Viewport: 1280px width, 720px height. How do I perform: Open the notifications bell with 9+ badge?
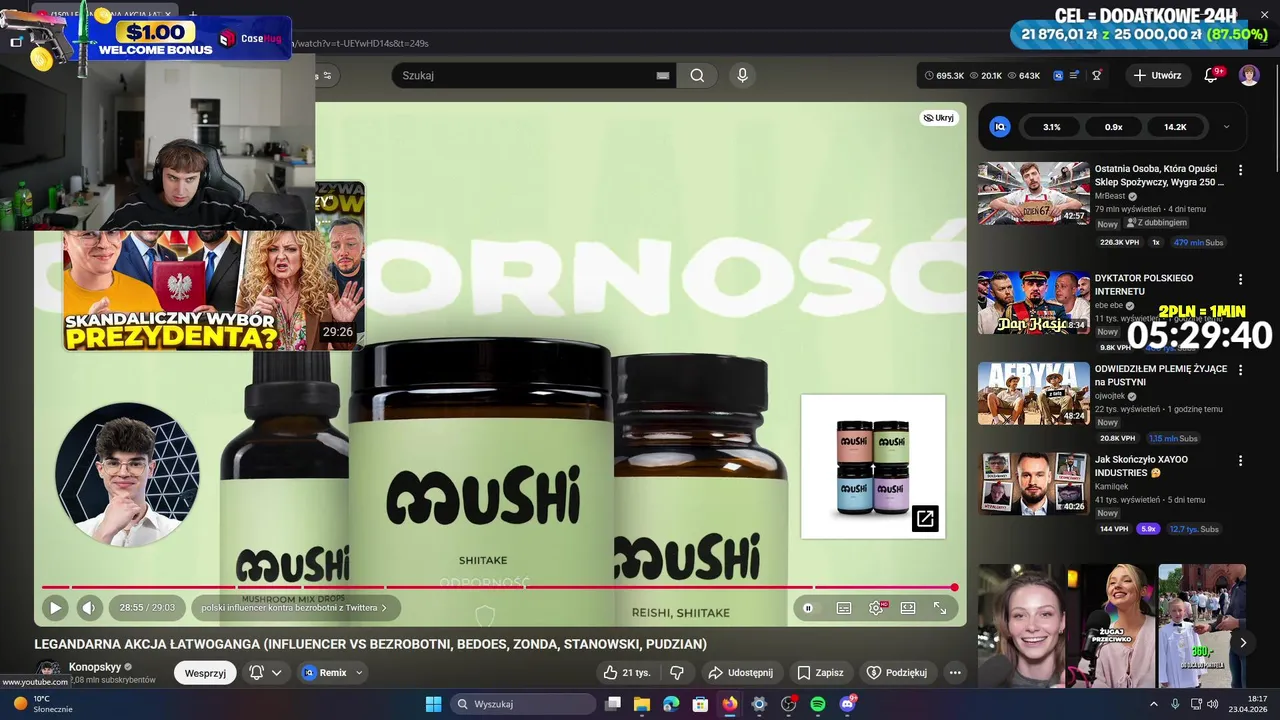click(1211, 75)
